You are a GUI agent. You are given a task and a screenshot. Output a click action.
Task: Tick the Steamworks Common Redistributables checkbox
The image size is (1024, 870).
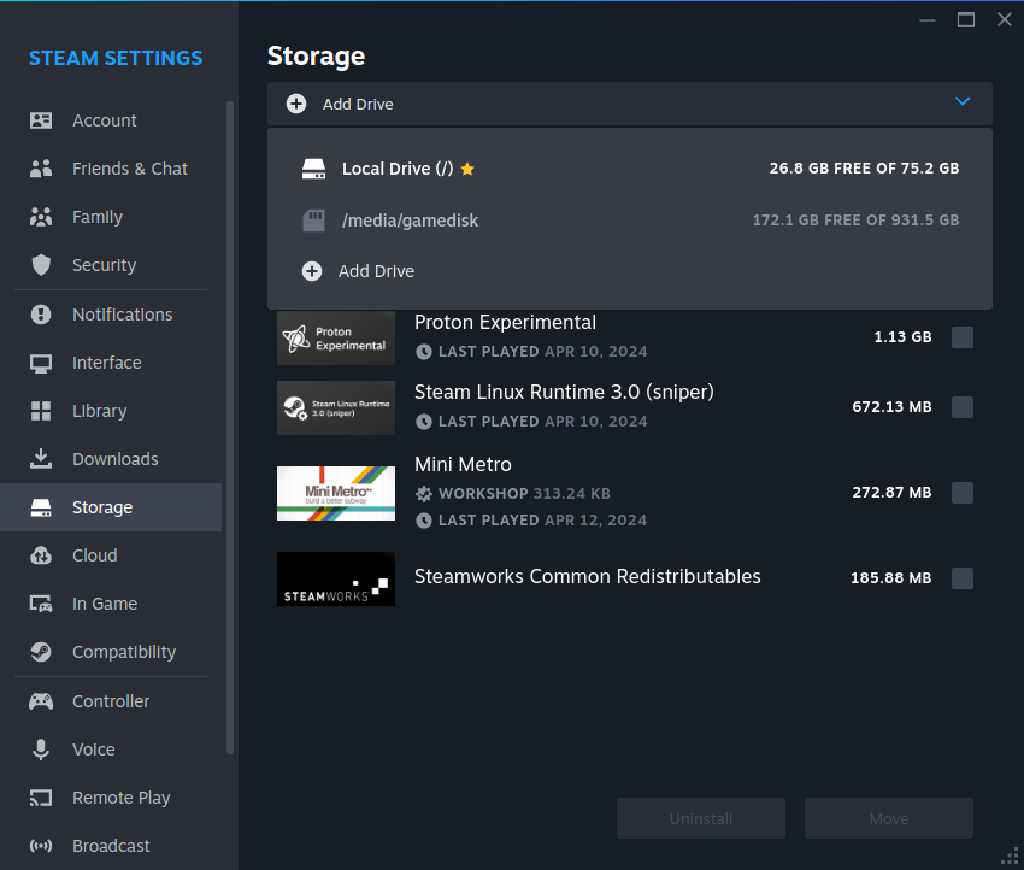(x=962, y=578)
